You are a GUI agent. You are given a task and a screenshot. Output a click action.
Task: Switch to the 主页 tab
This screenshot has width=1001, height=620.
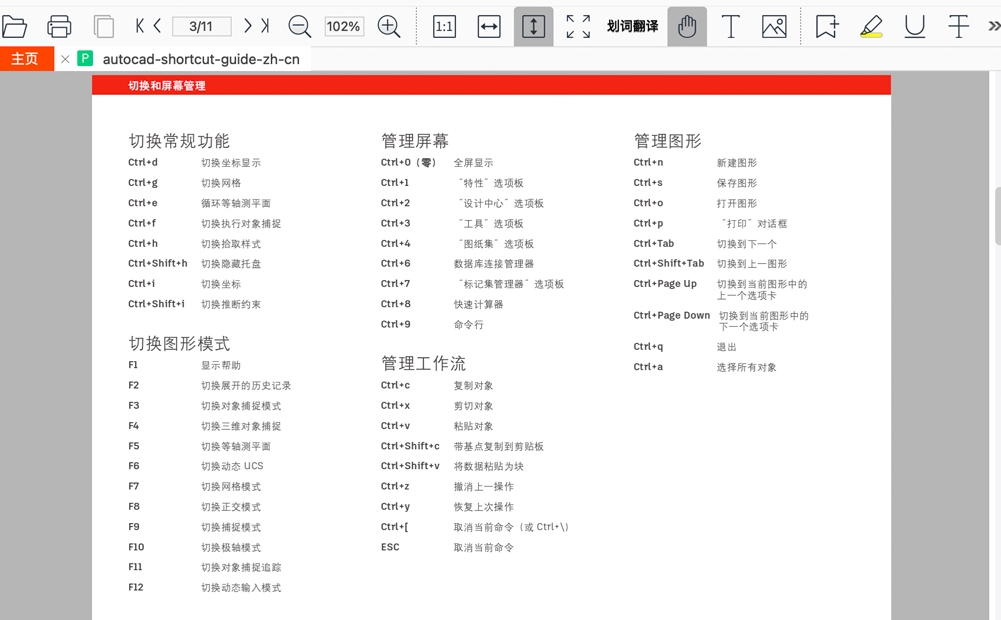point(26,58)
